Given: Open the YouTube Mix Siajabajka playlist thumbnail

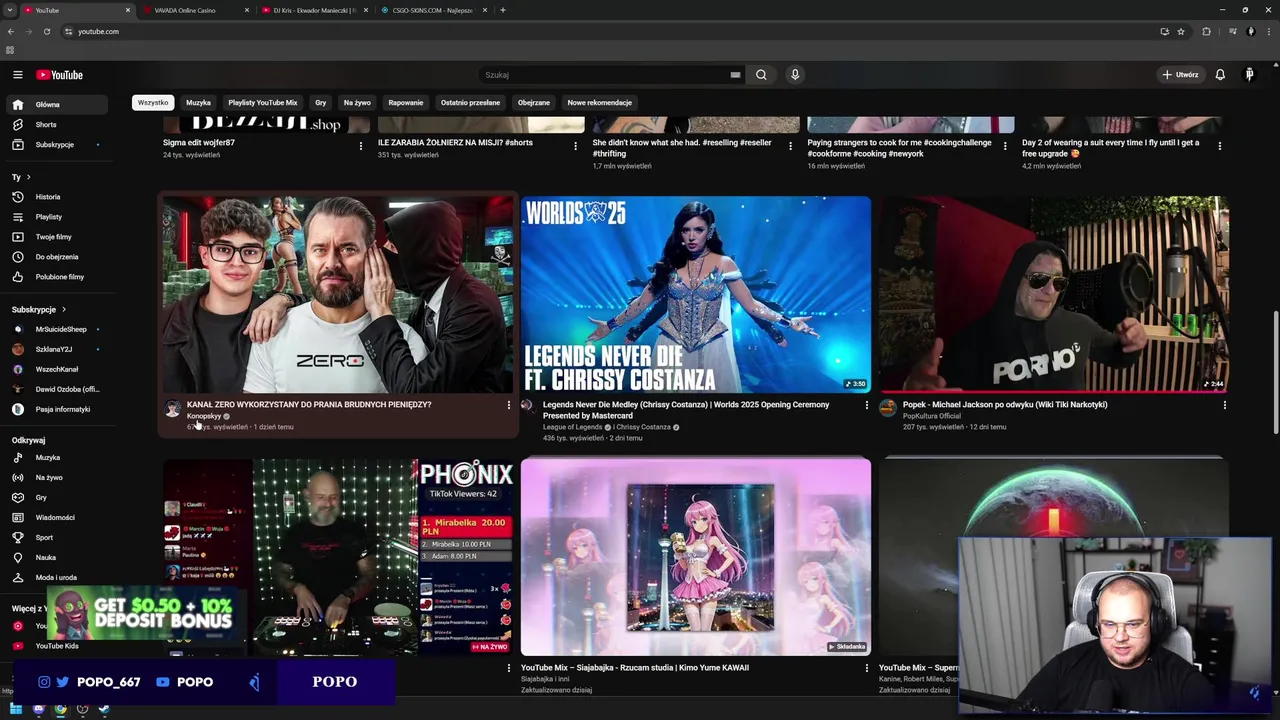Looking at the screenshot, I should (695, 557).
